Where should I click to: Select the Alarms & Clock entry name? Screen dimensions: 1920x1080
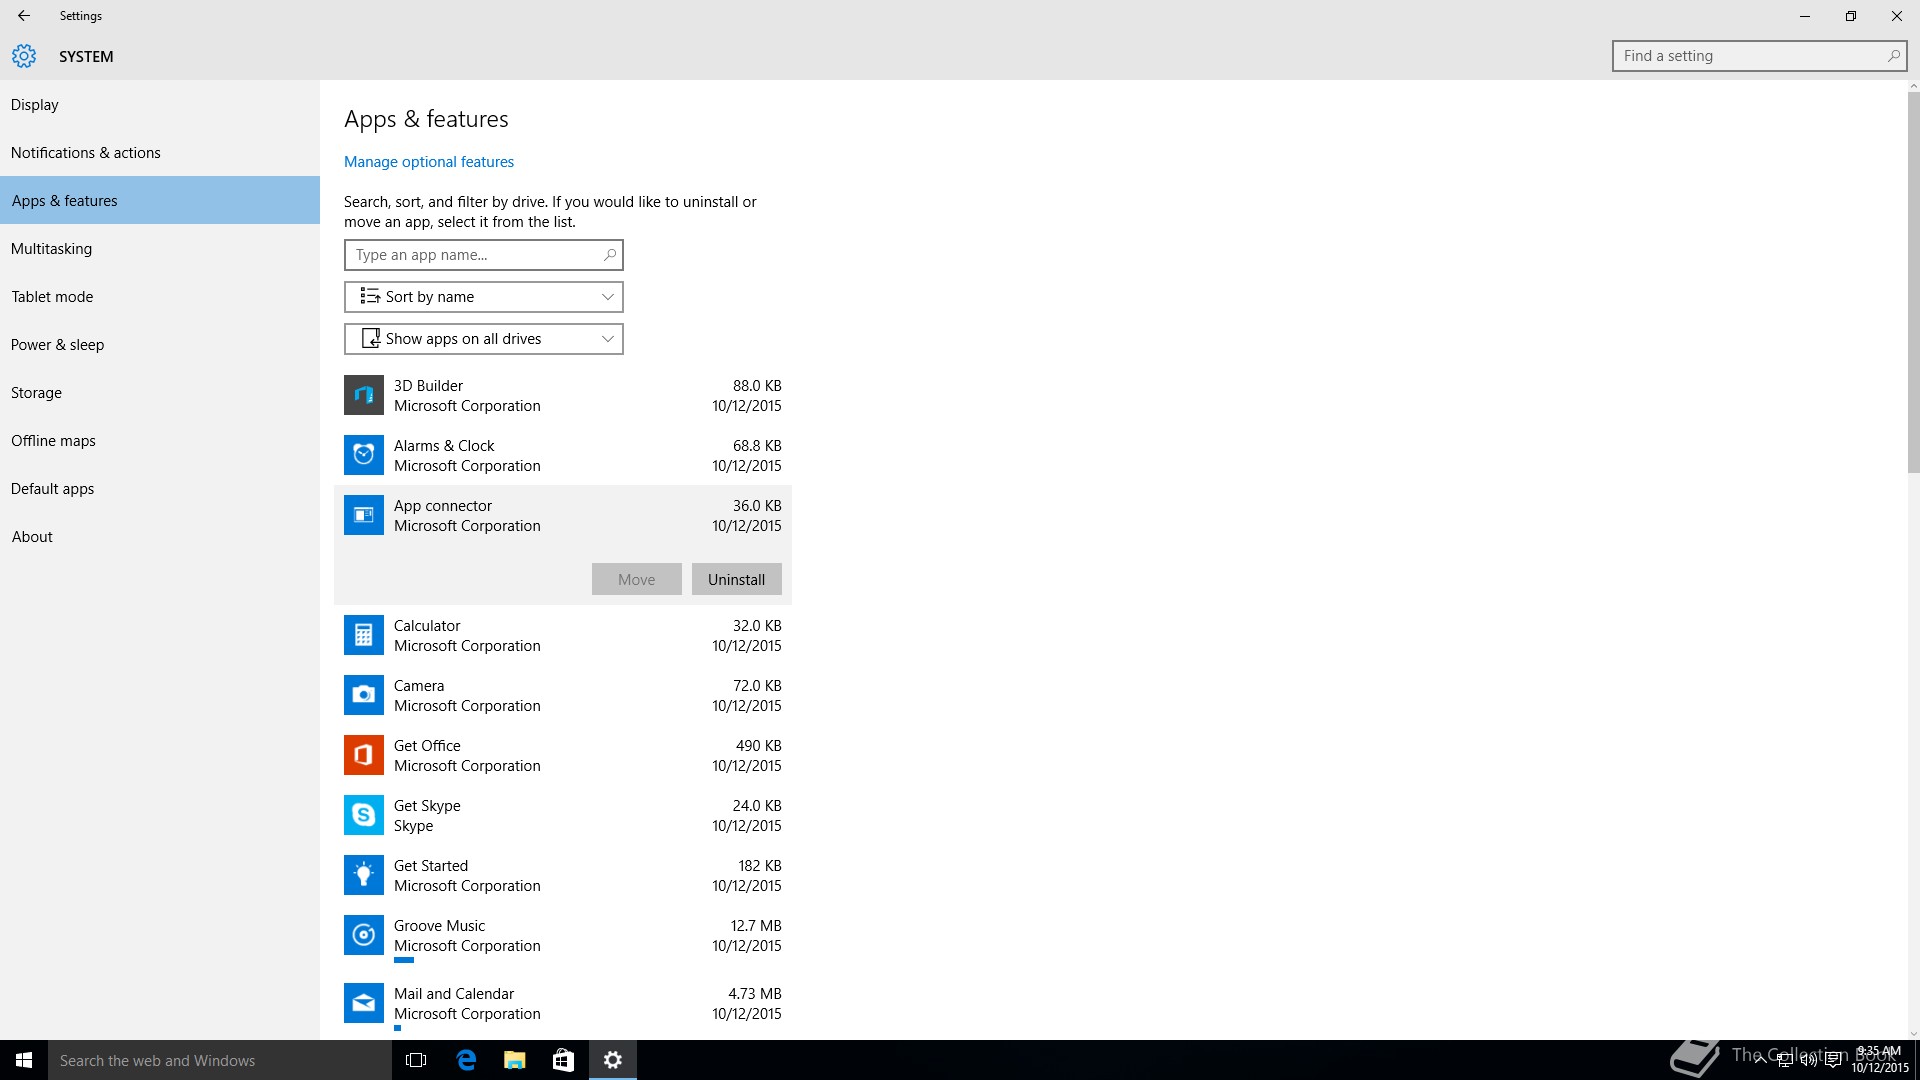click(x=444, y=446)
